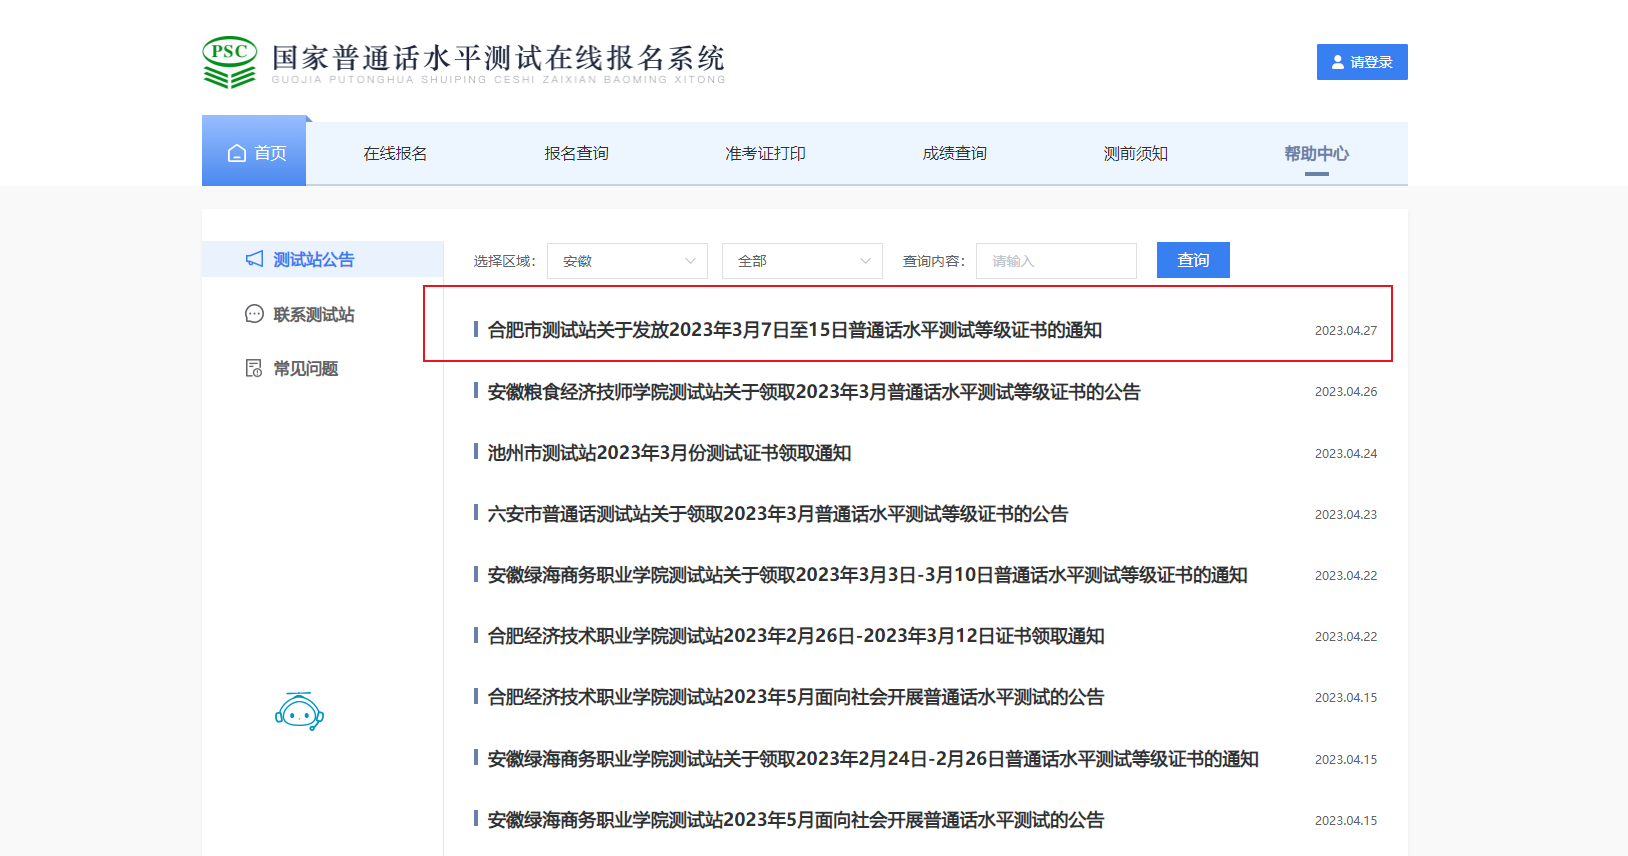This screenshot has width=1628, height=856.
Task: Open the 测前须知 navigation item
Action: (x=1135, y=153)
